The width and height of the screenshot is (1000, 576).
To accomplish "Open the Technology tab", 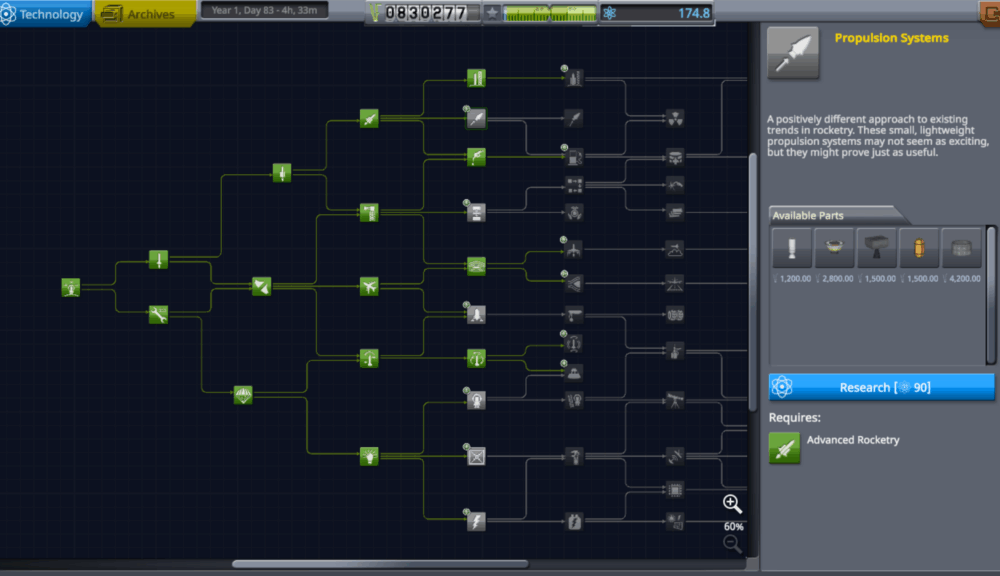I will 45,14.
